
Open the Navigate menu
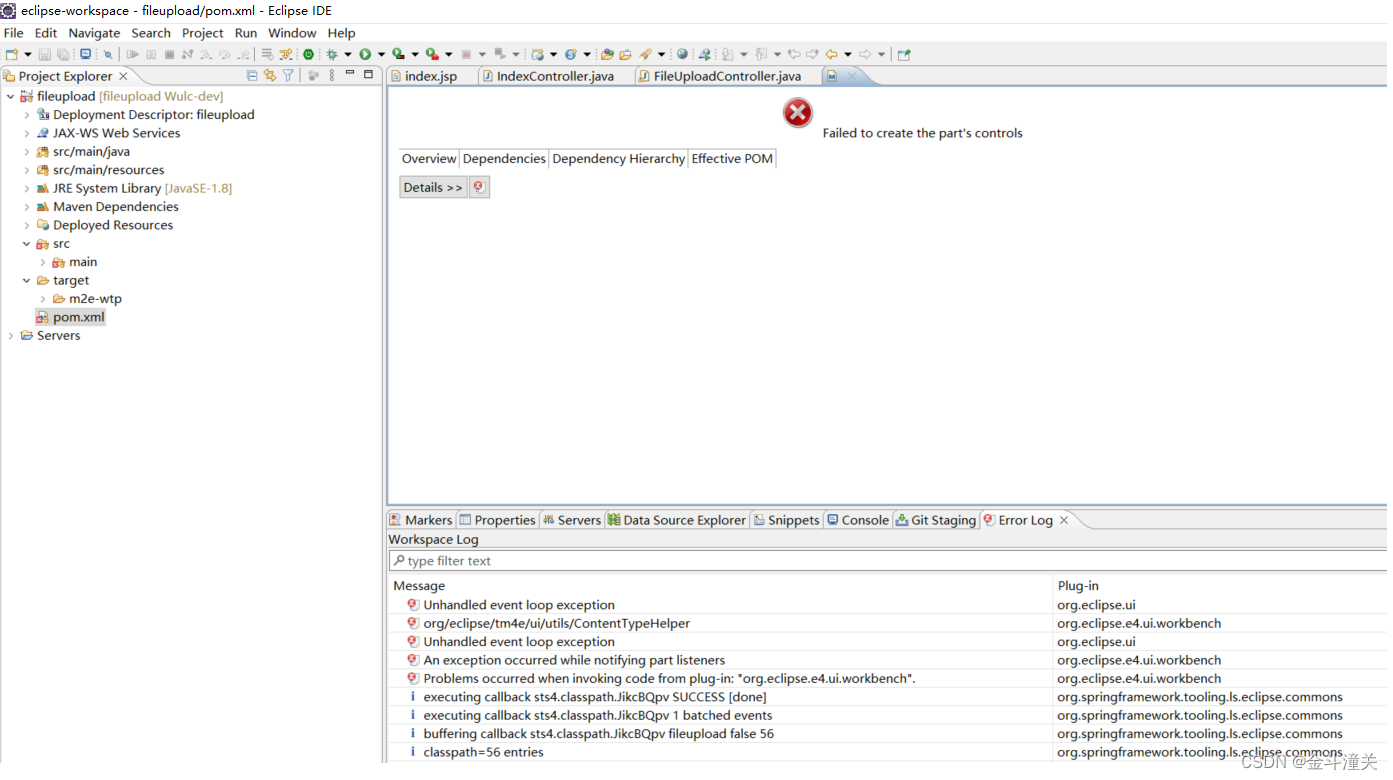94,33
